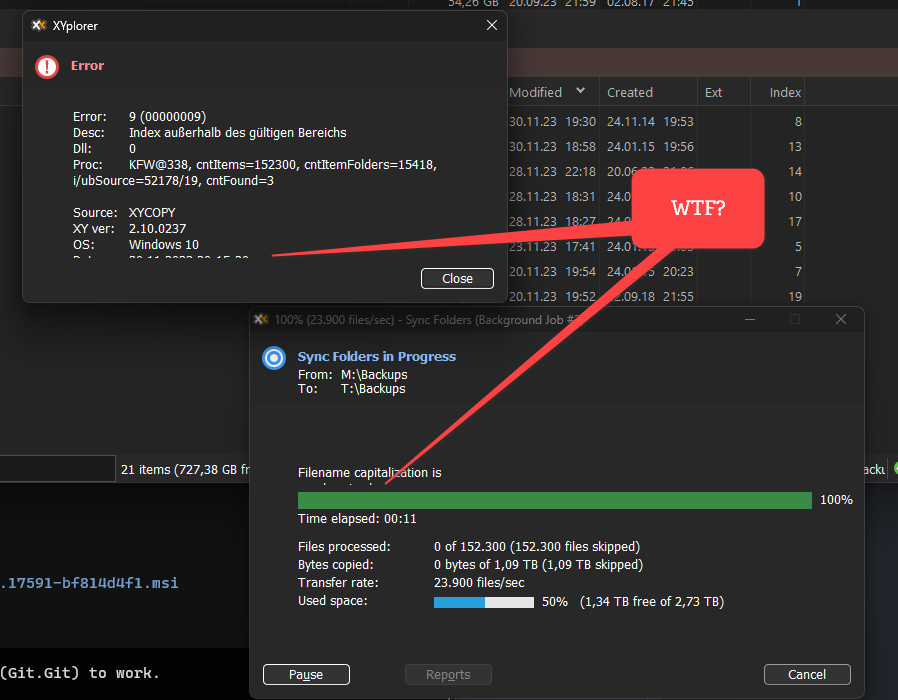
Task: Click the XYplorer icon in the Sync Folders title bar
Action: [261, 319]
